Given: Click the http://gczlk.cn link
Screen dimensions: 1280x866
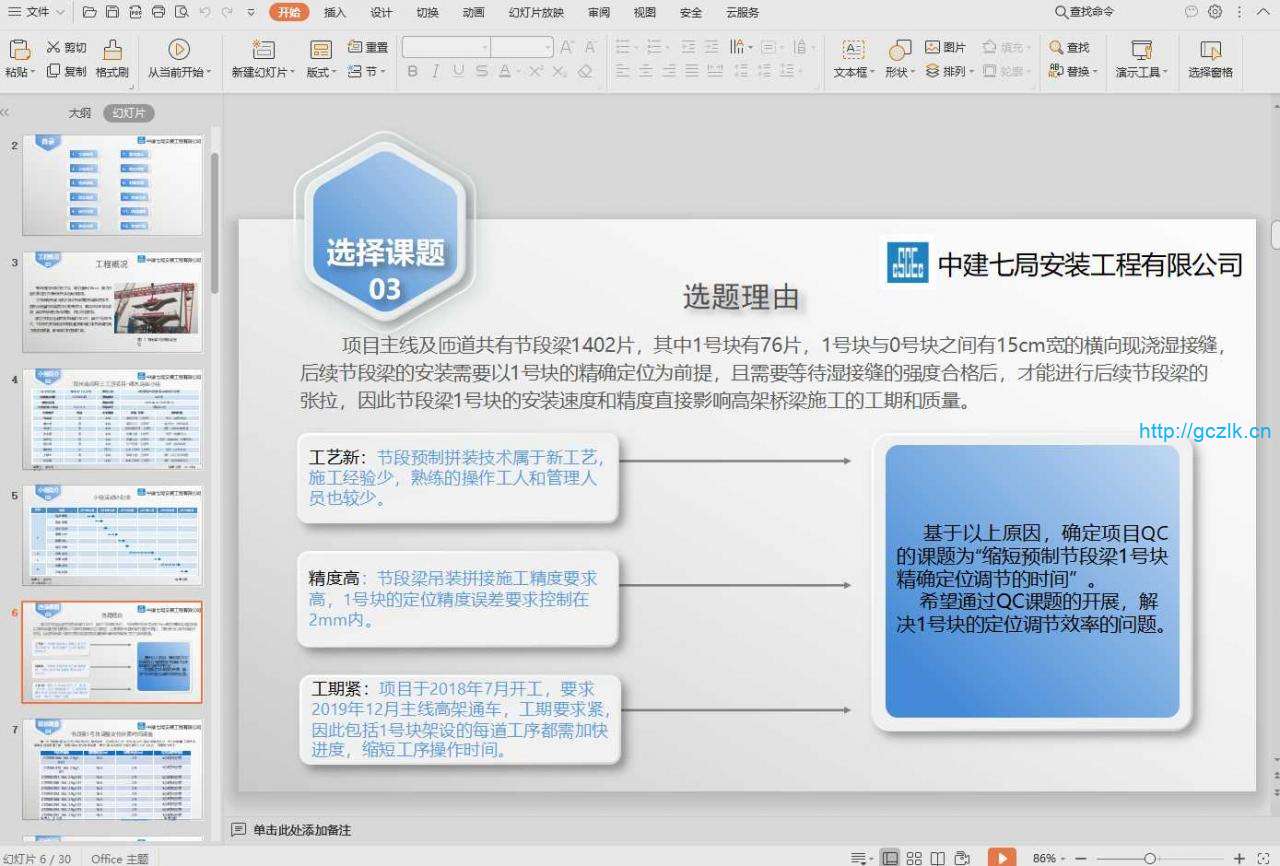Looking at the screenshot, I should click(x=1204, y=431).
